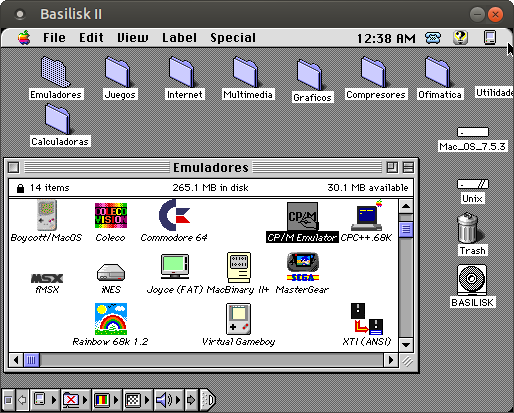The image size is (514, 413).
Task: Select the Rainbow 68k 1.2 icon
Action: point(111,319)
